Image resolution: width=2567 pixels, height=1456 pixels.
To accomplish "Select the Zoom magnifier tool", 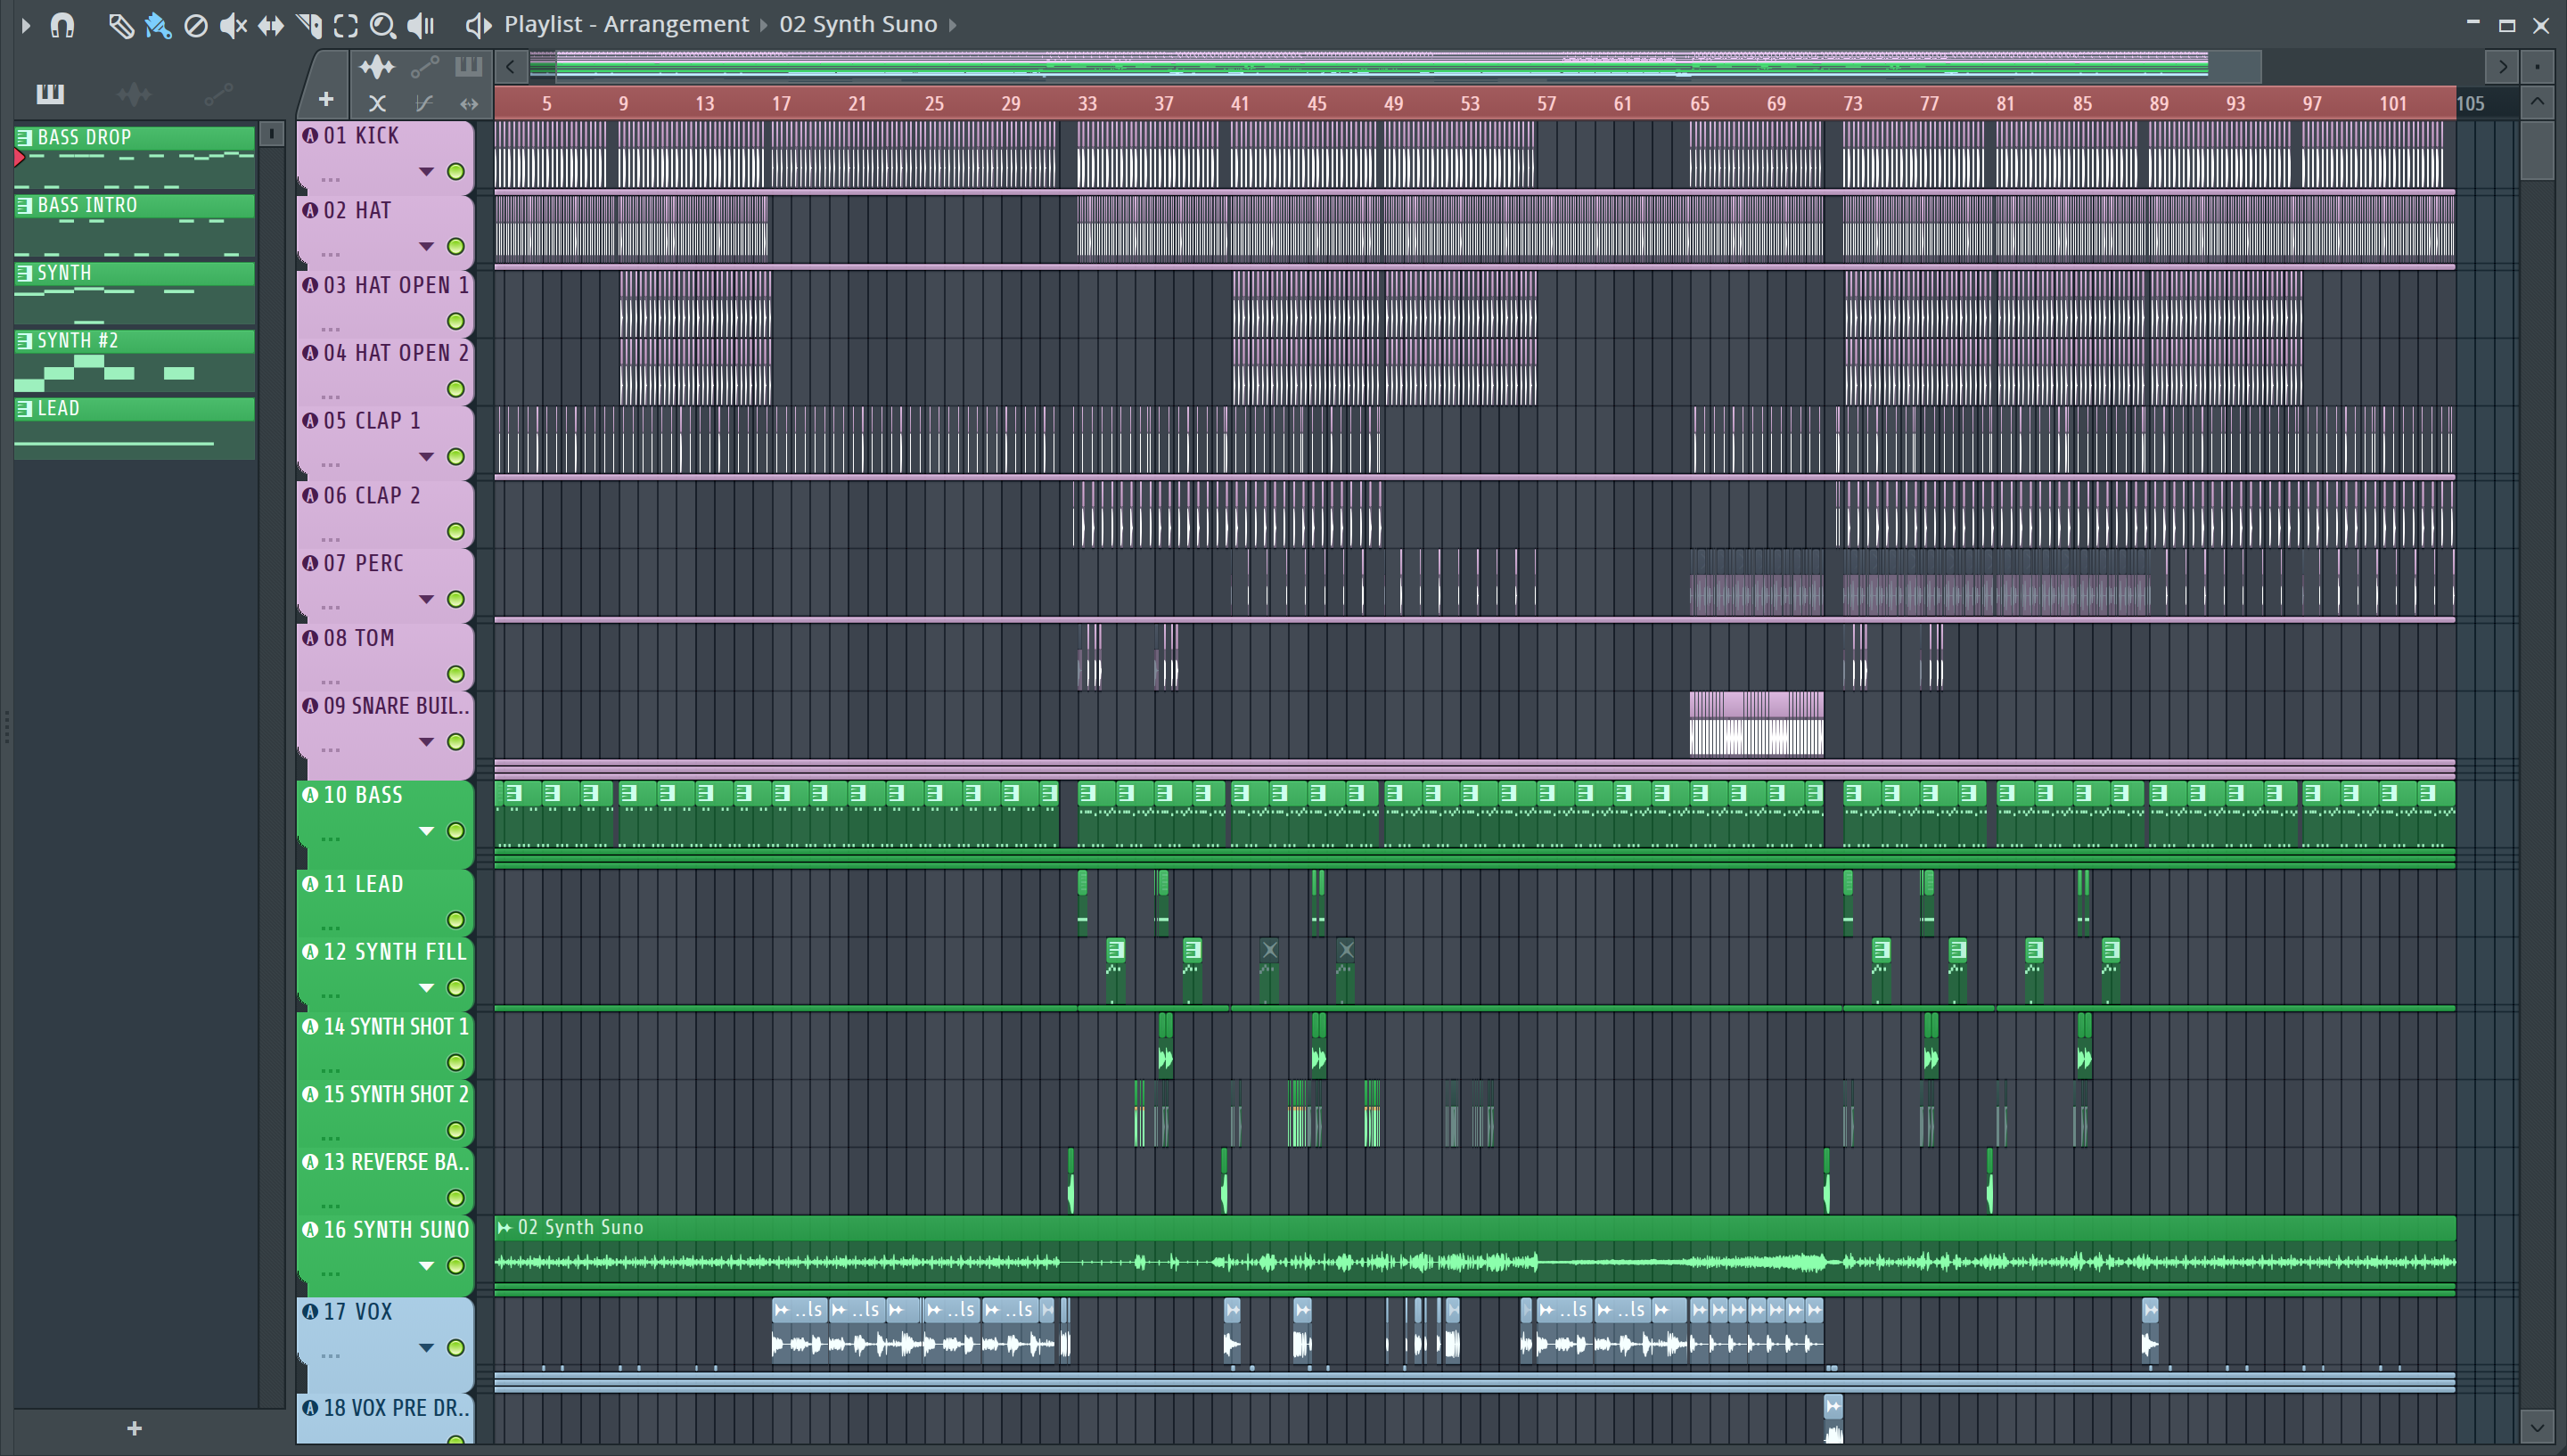I will [x=383, y=24].
